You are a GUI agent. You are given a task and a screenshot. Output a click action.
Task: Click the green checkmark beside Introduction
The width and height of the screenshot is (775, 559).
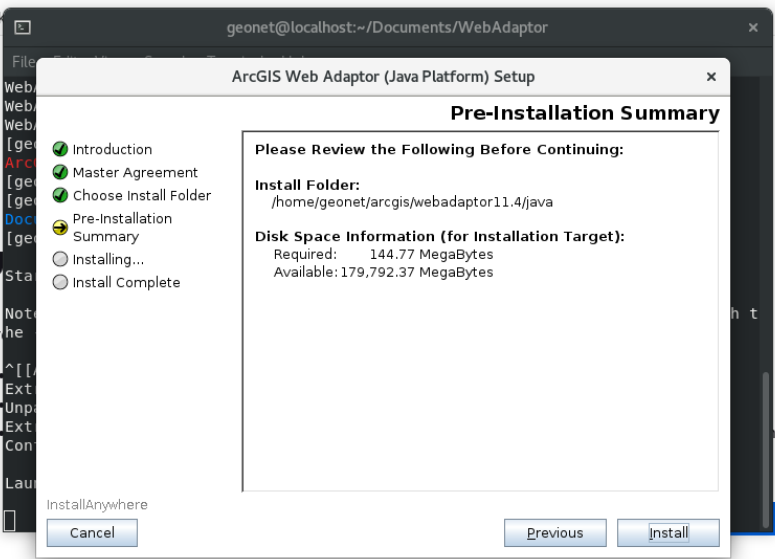60,149
